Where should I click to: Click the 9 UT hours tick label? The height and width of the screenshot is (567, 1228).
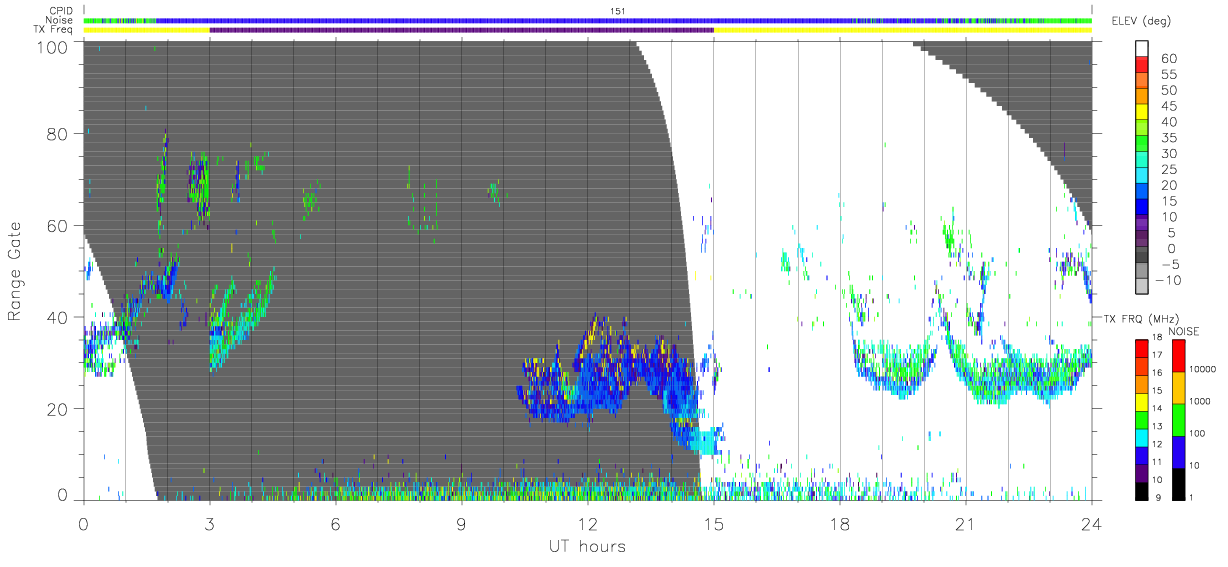point(461,523)
